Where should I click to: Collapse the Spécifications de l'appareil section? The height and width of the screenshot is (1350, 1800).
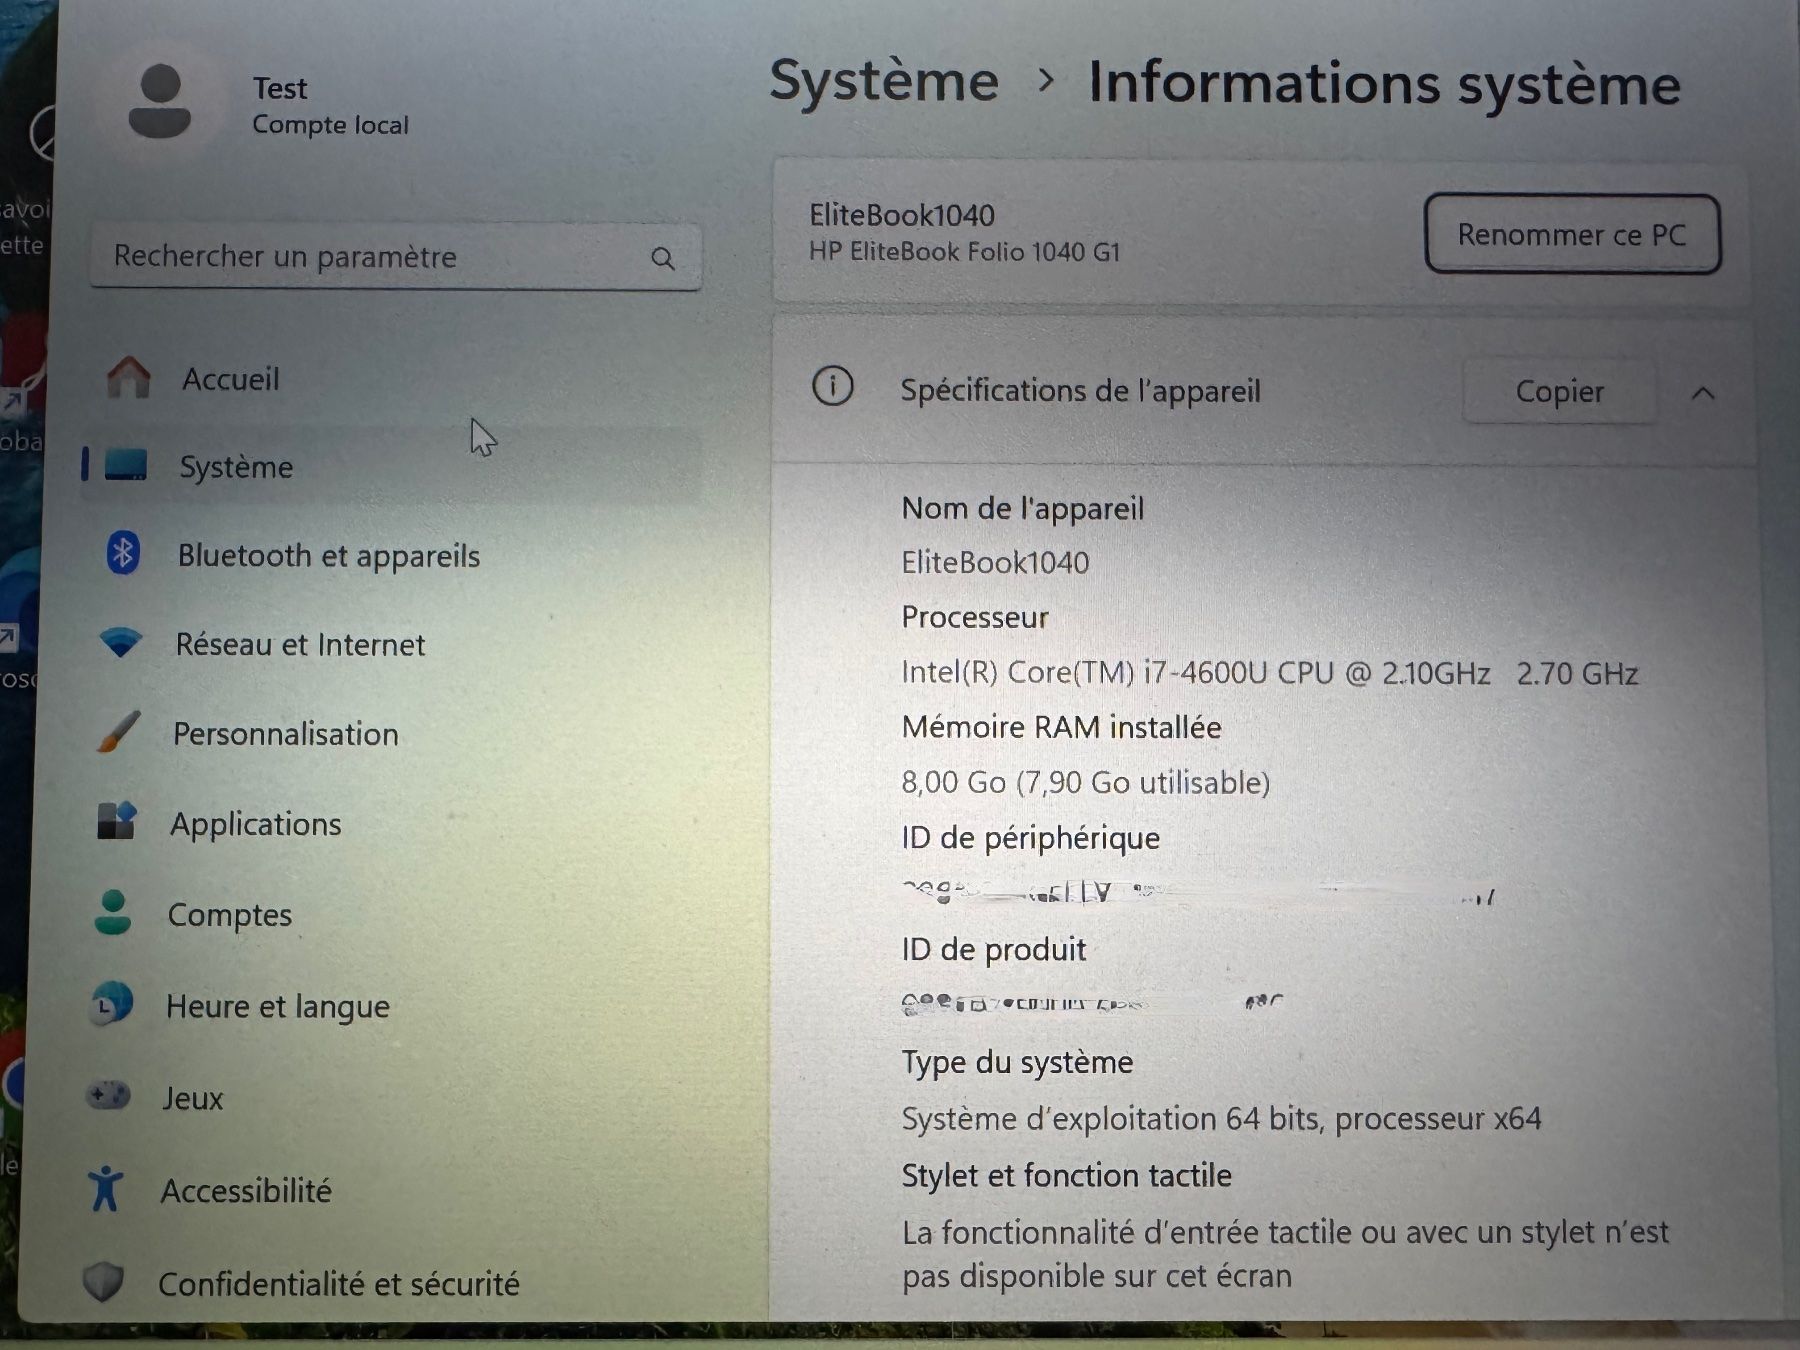(1703, 393)
